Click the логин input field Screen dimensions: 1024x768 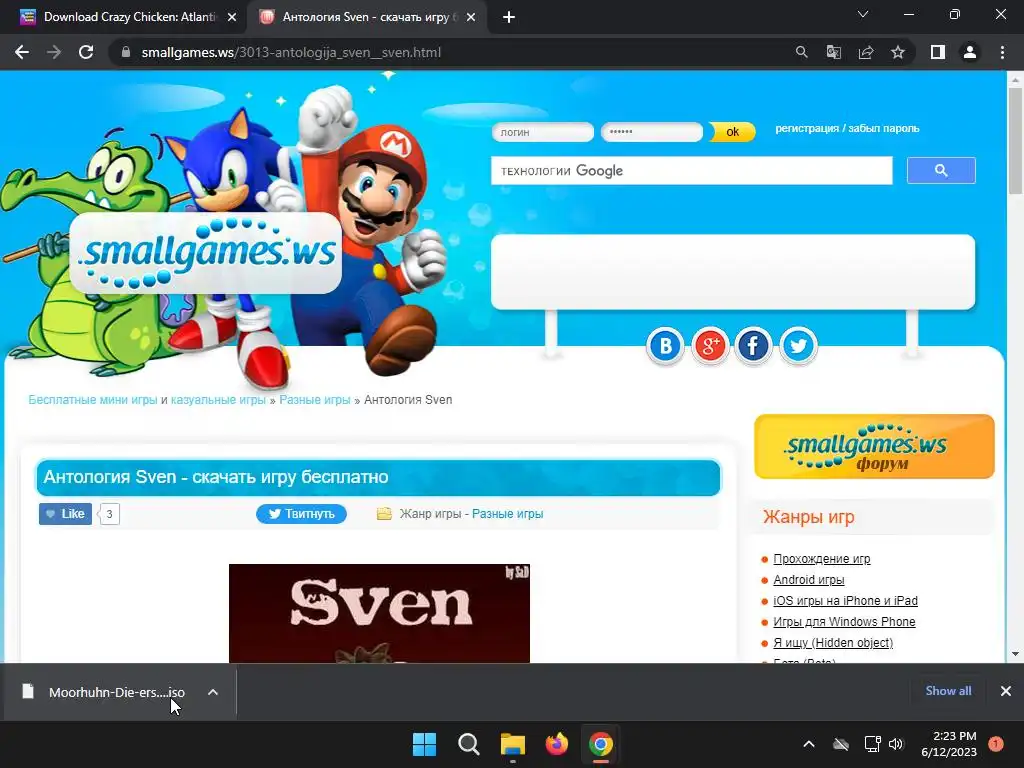(x=543, y=132)
